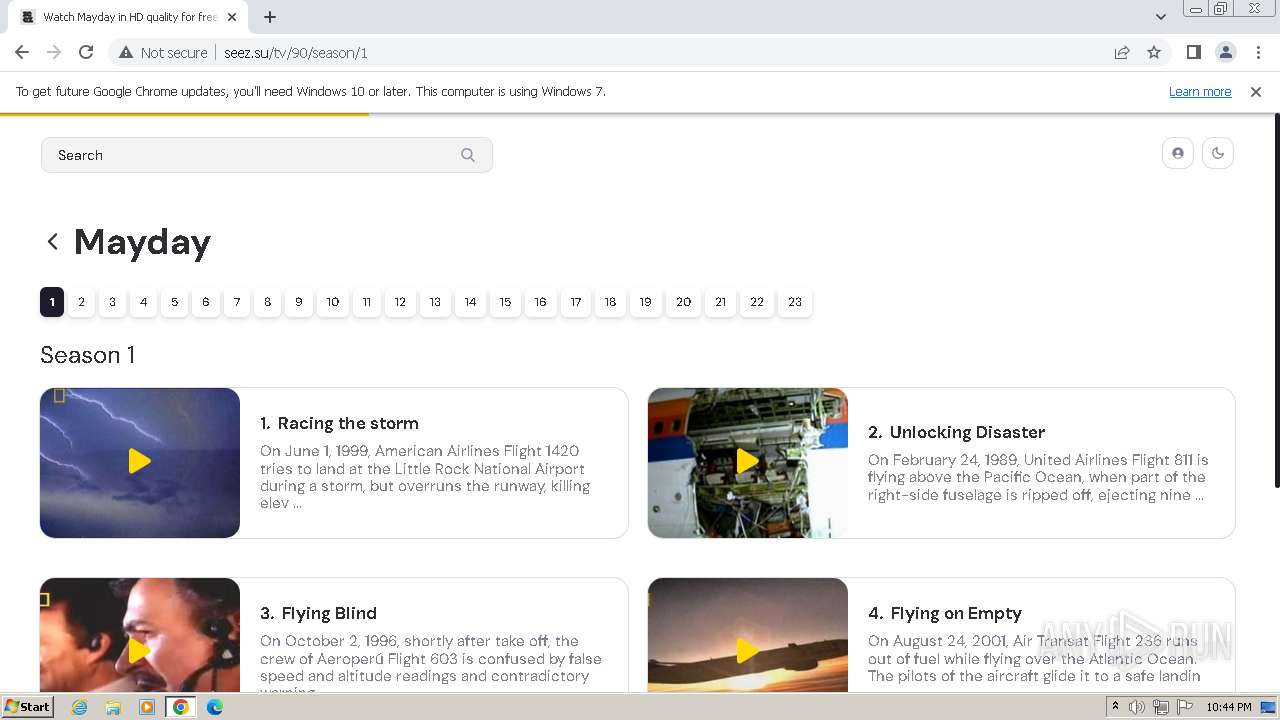Go to season 16

click(x=540, y=302)
